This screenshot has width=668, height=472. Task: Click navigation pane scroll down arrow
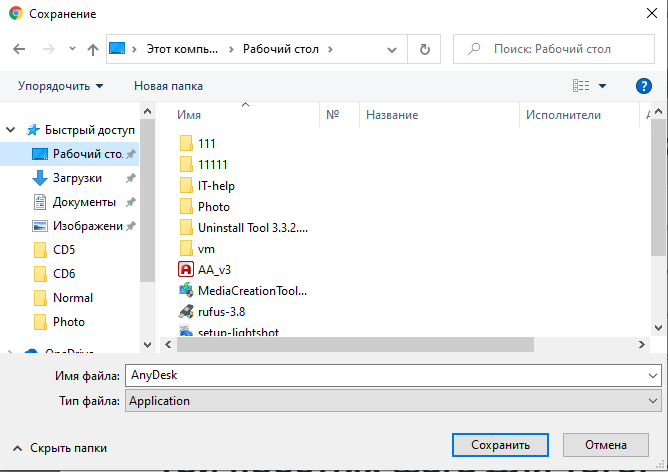point(147,345)
